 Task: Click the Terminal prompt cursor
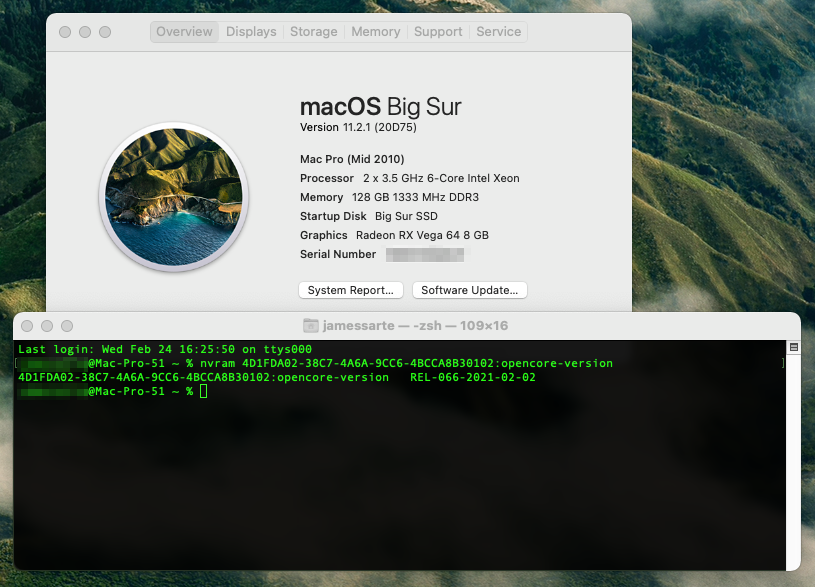pyautogui.click(x=203, y=391)
